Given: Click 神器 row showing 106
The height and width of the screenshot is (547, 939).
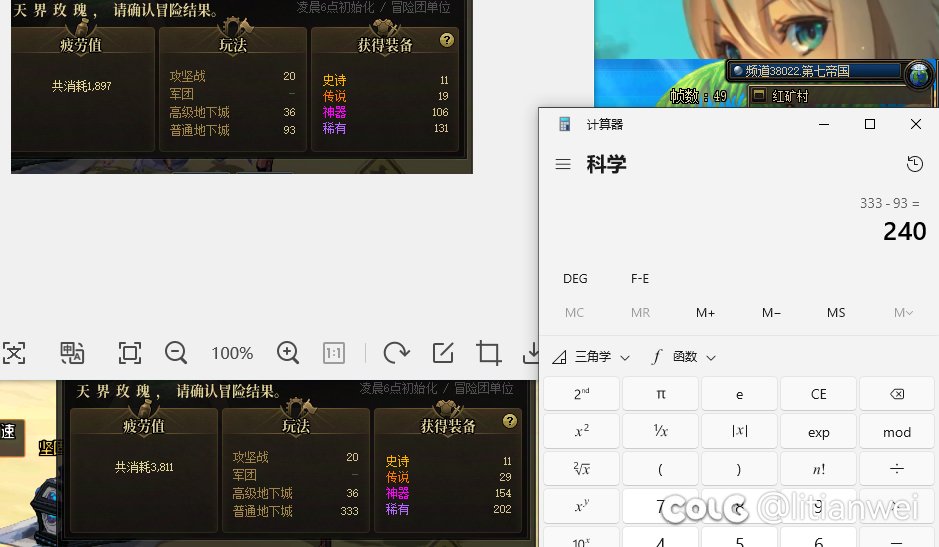Looking at the screenshot, I should click(385, 112).
